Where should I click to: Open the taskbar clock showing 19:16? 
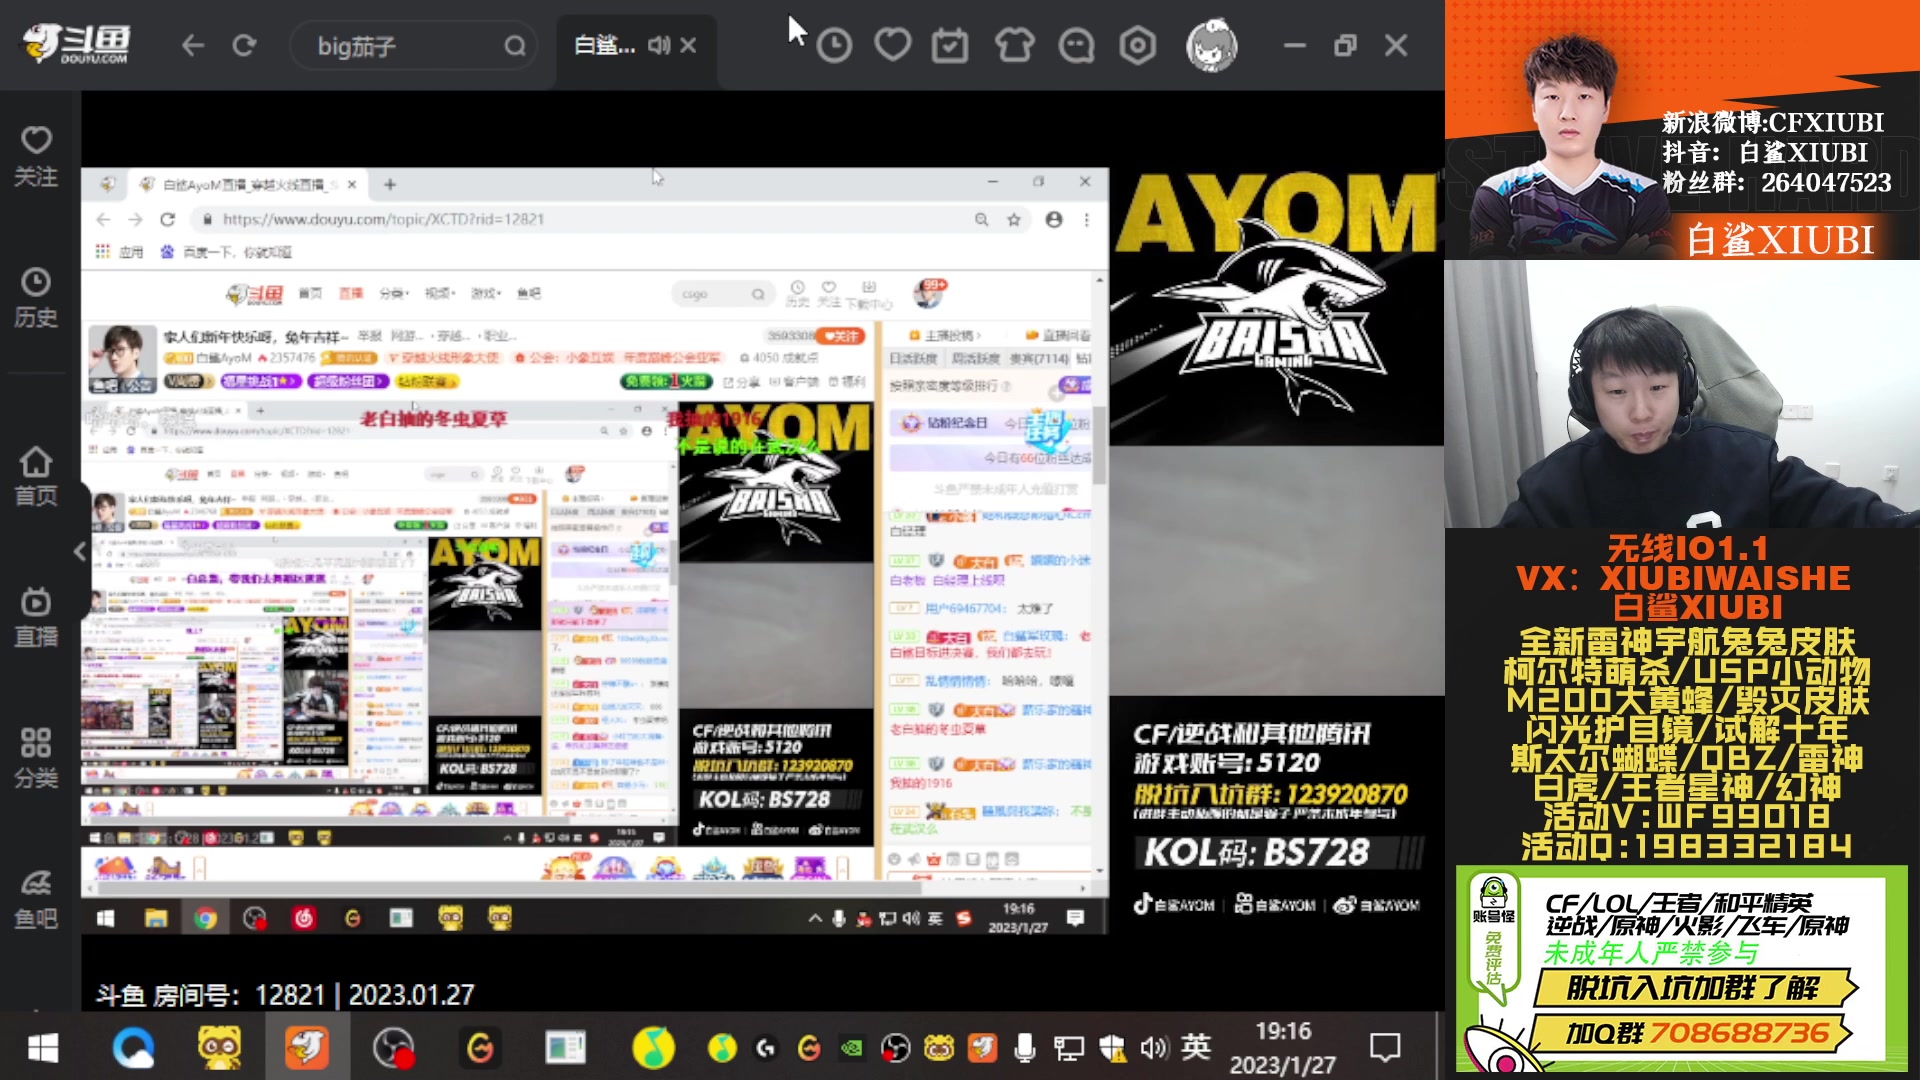(1283, 1048)
